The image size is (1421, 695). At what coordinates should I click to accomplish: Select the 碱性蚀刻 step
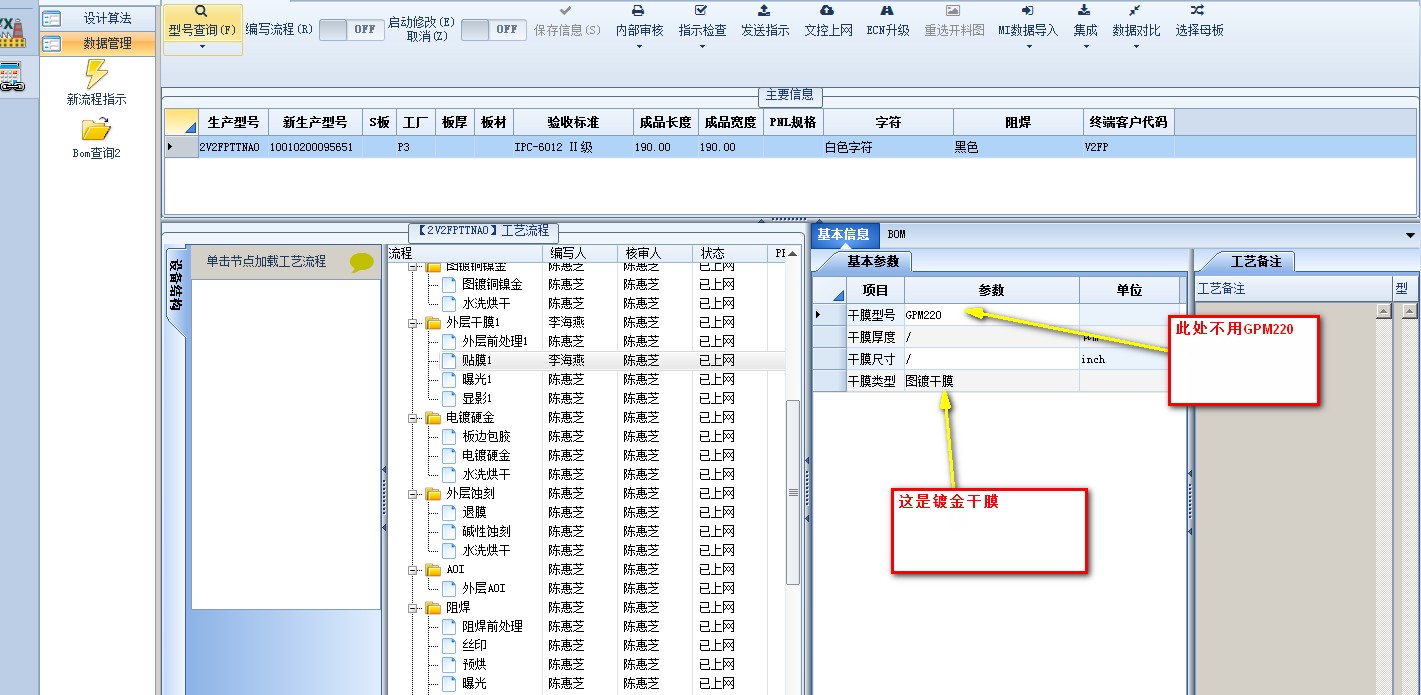(x=486, y=532)
